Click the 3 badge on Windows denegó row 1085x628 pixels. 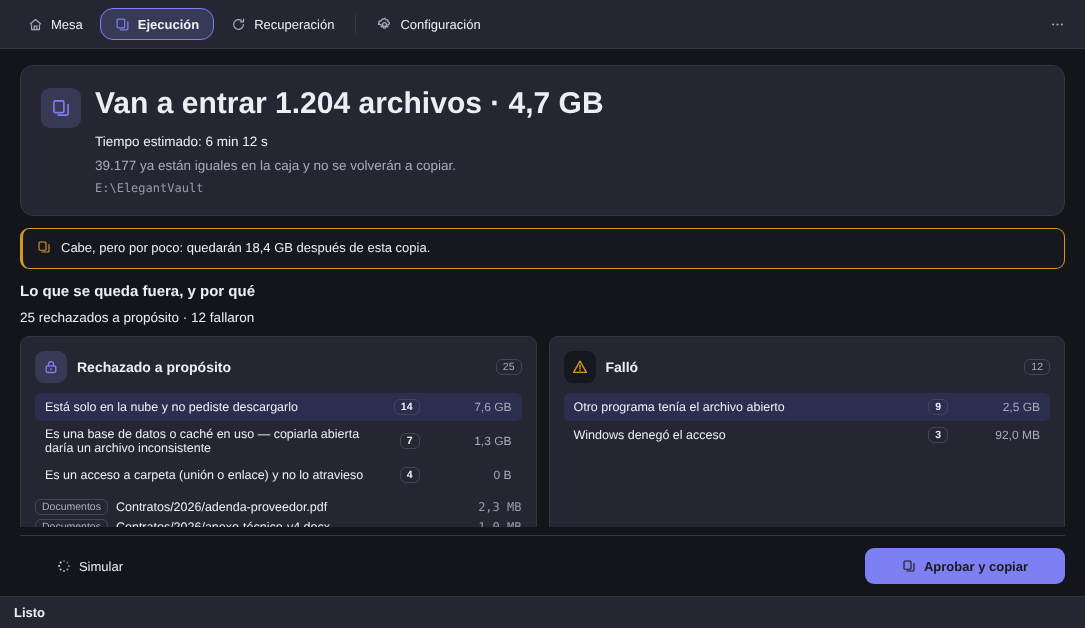click(938, 435)
